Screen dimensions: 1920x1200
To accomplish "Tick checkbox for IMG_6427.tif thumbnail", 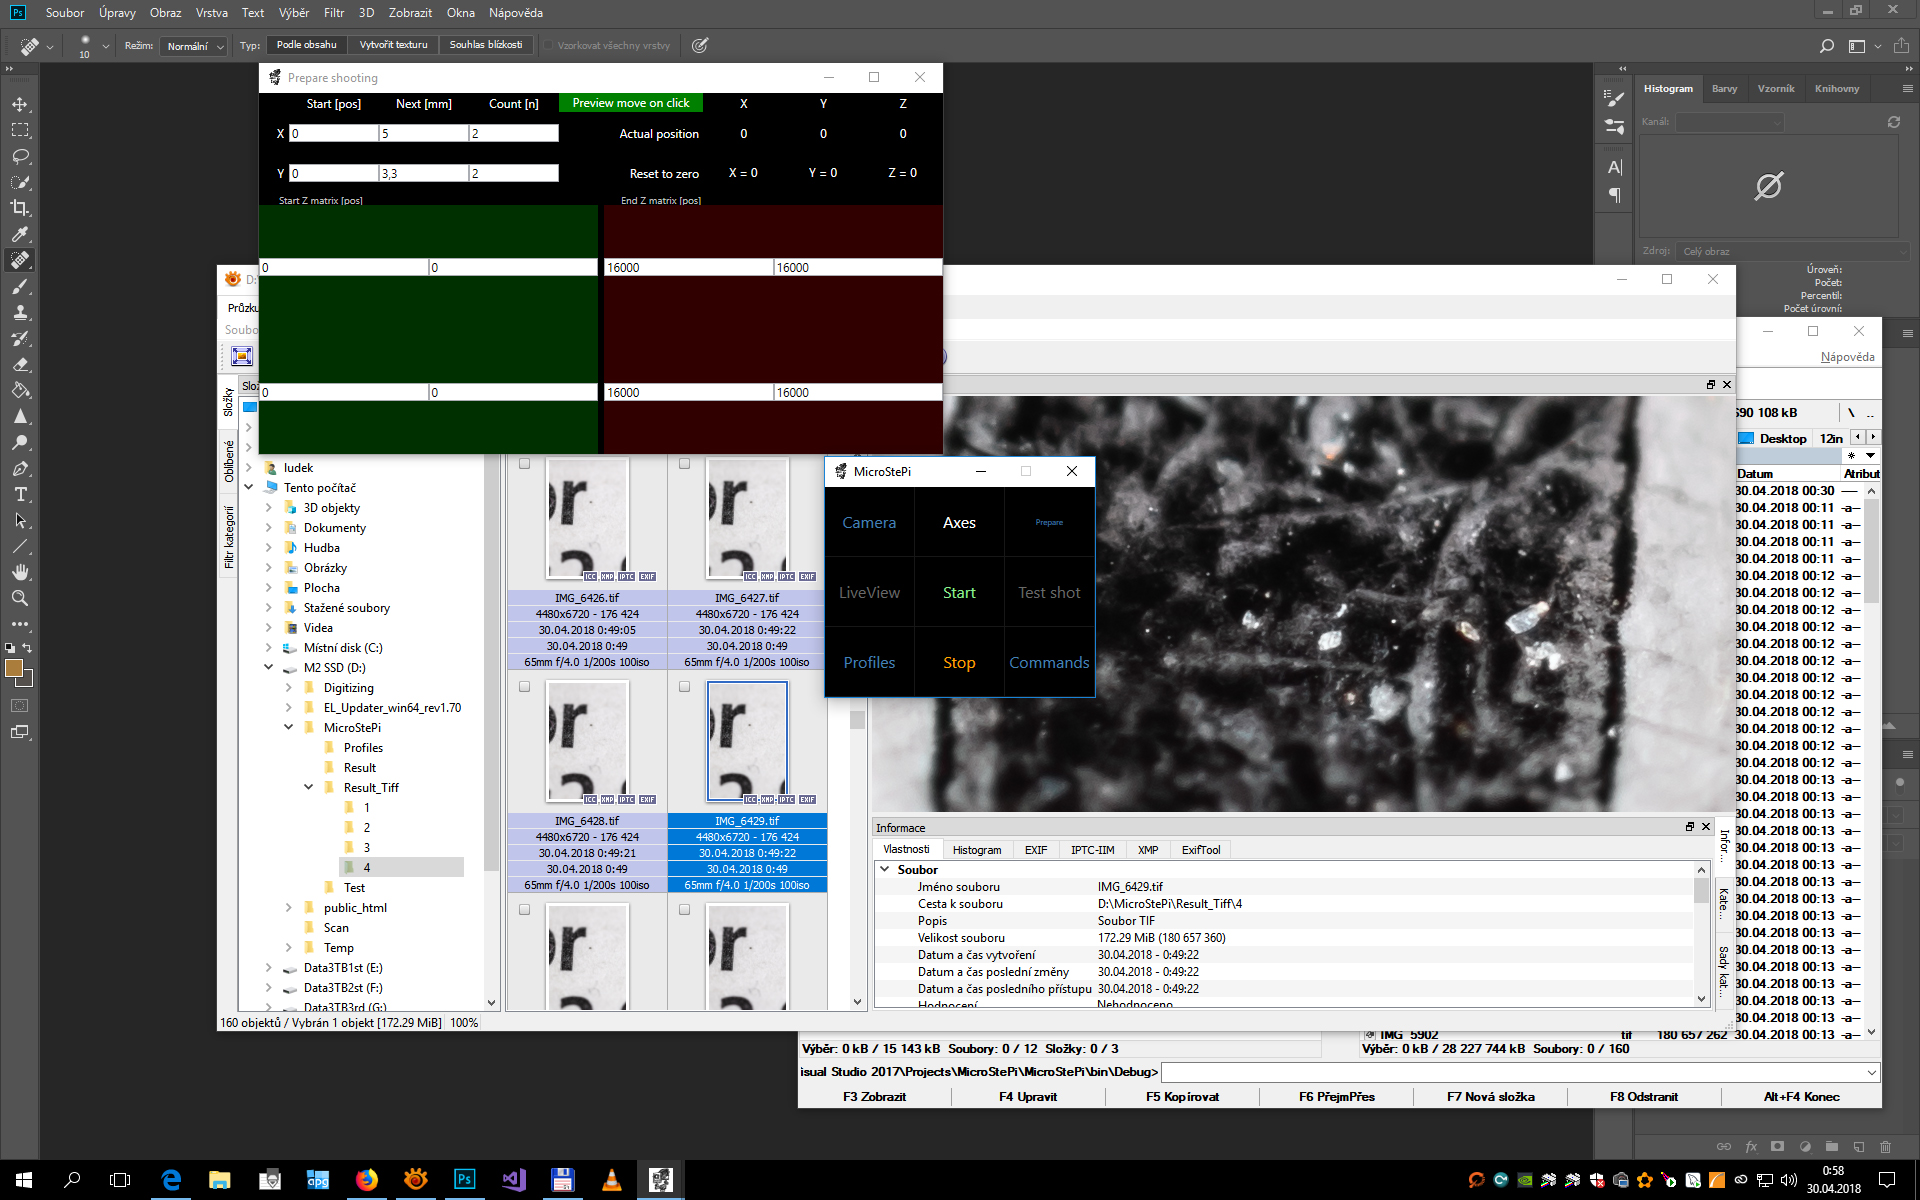I will coord(684,464).
